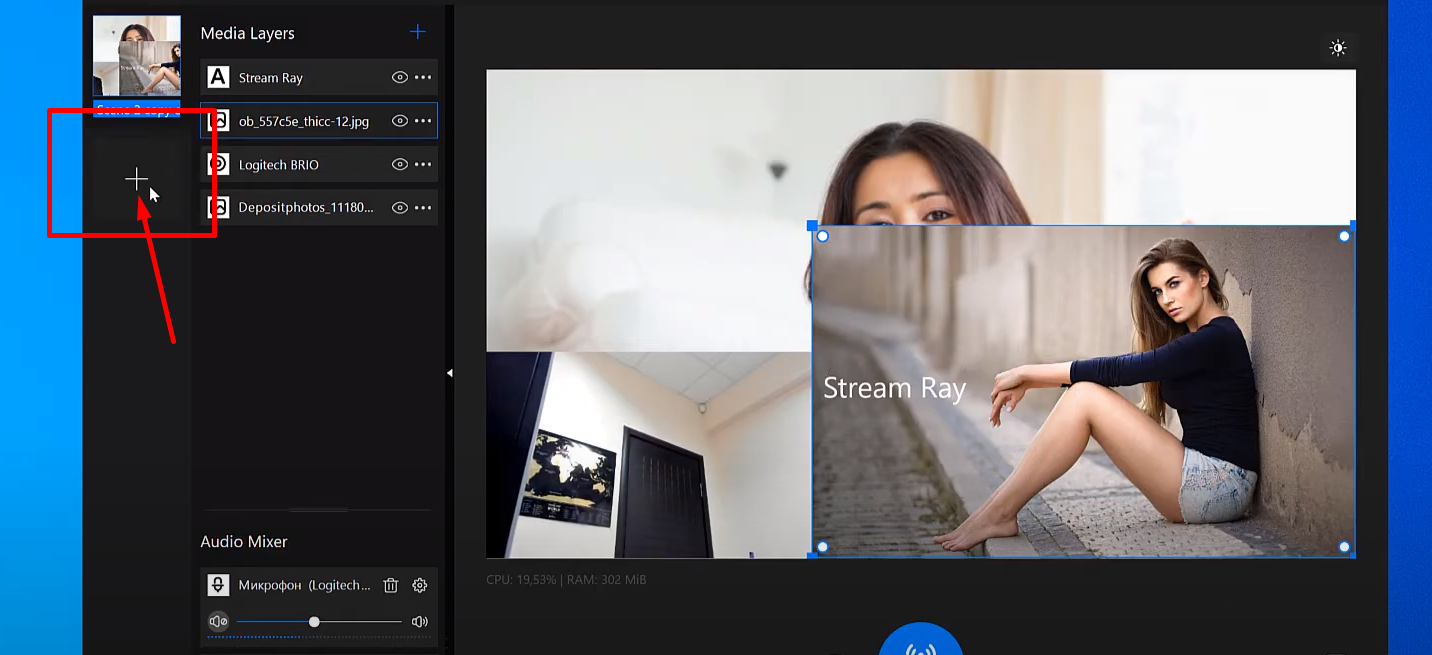Click the Depositphotos image layer icon
The width and height of the screenshot is (1432, 655).
[220, 207]
